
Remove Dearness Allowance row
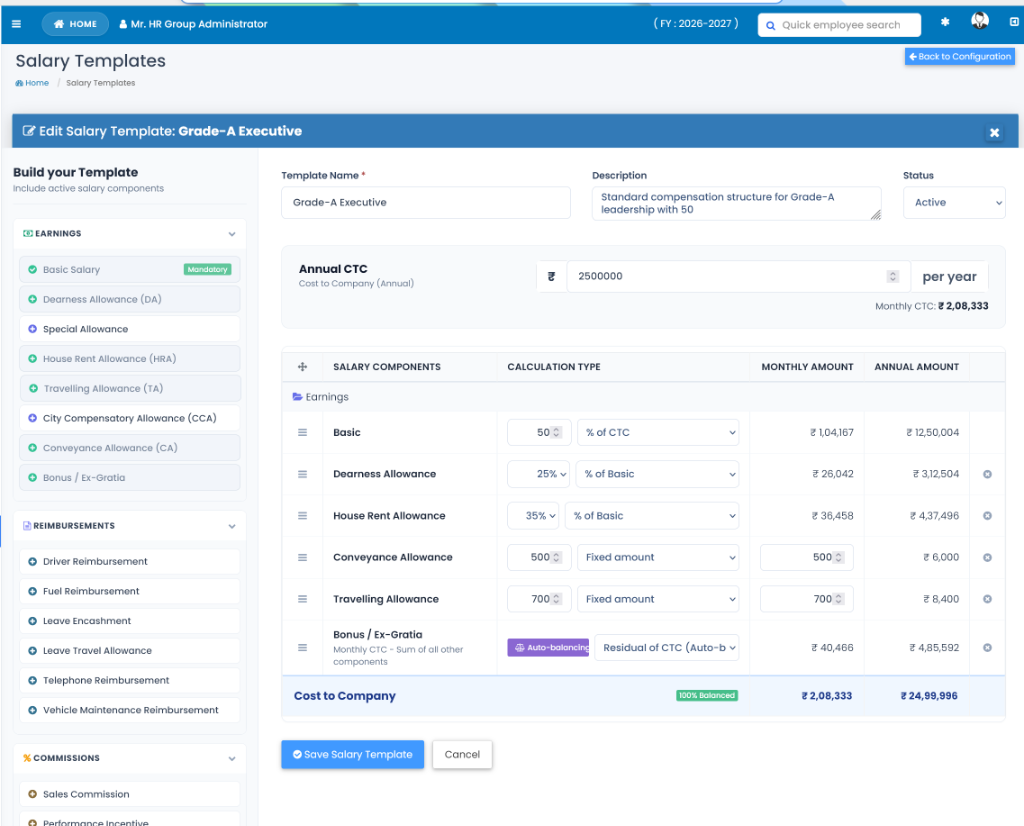(x=987, y=474)
